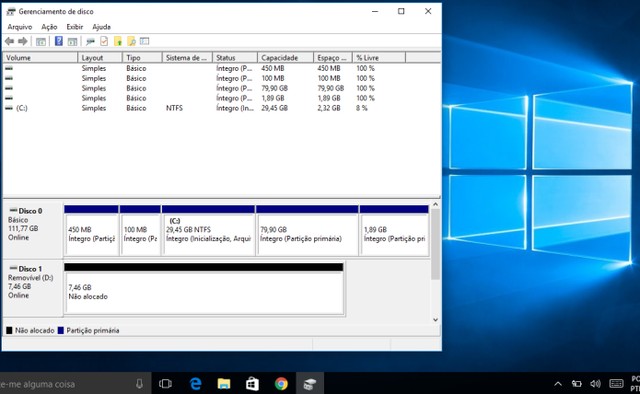This screenshot has width=640, height=394.
Task: Click the 2,32 GB free space cell
Action: click(x=329, y=108)
